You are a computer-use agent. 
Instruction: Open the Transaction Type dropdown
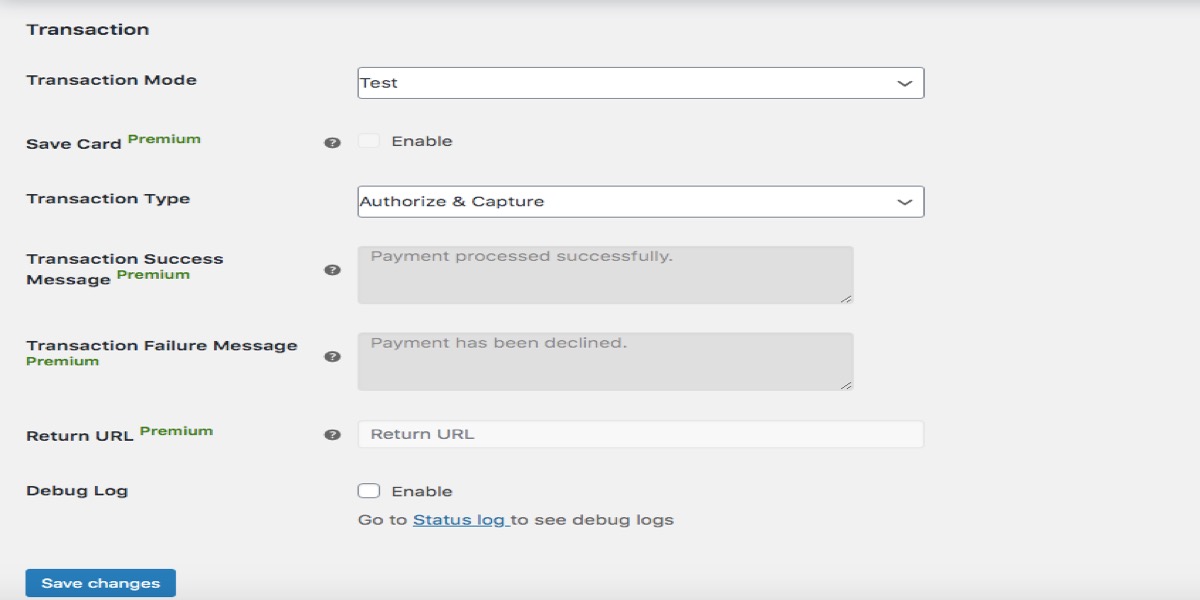(x=641, y=201)
